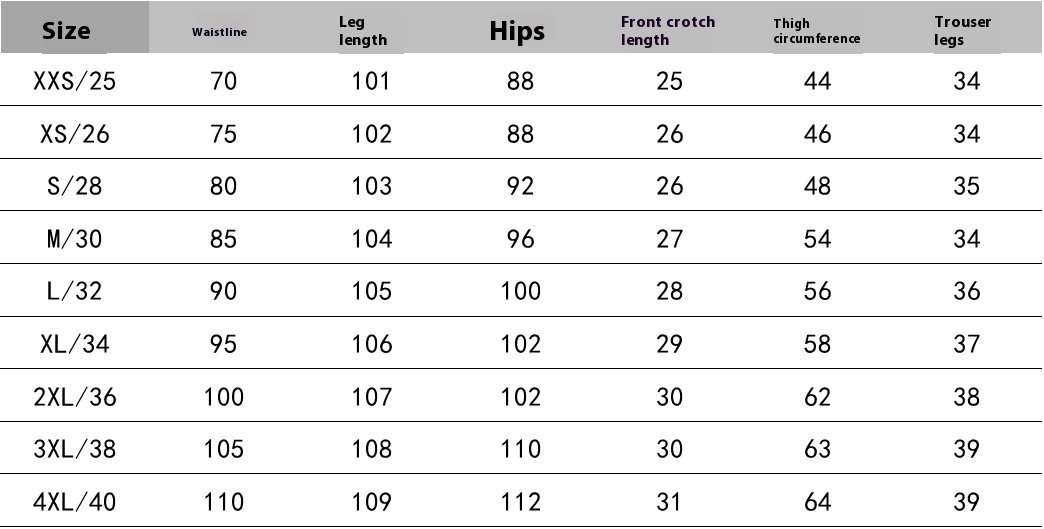Select leg length 101 in XXS/25 row

[x=371, y=81]
